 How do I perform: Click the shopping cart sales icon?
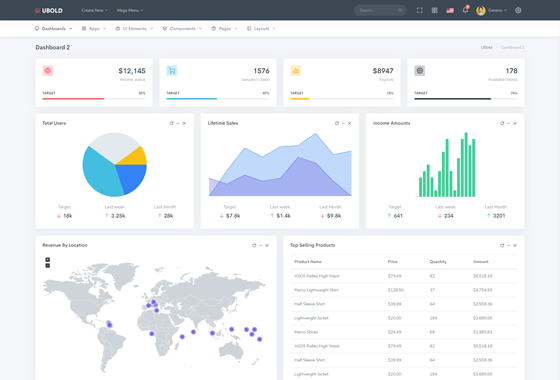click(x=172, y=70)
